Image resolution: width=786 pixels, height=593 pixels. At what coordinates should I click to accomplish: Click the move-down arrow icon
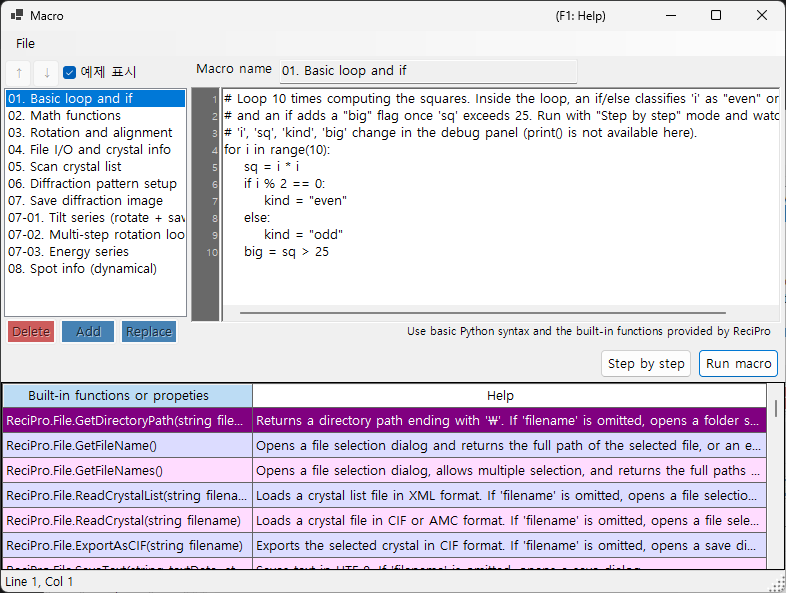[47, 73]
